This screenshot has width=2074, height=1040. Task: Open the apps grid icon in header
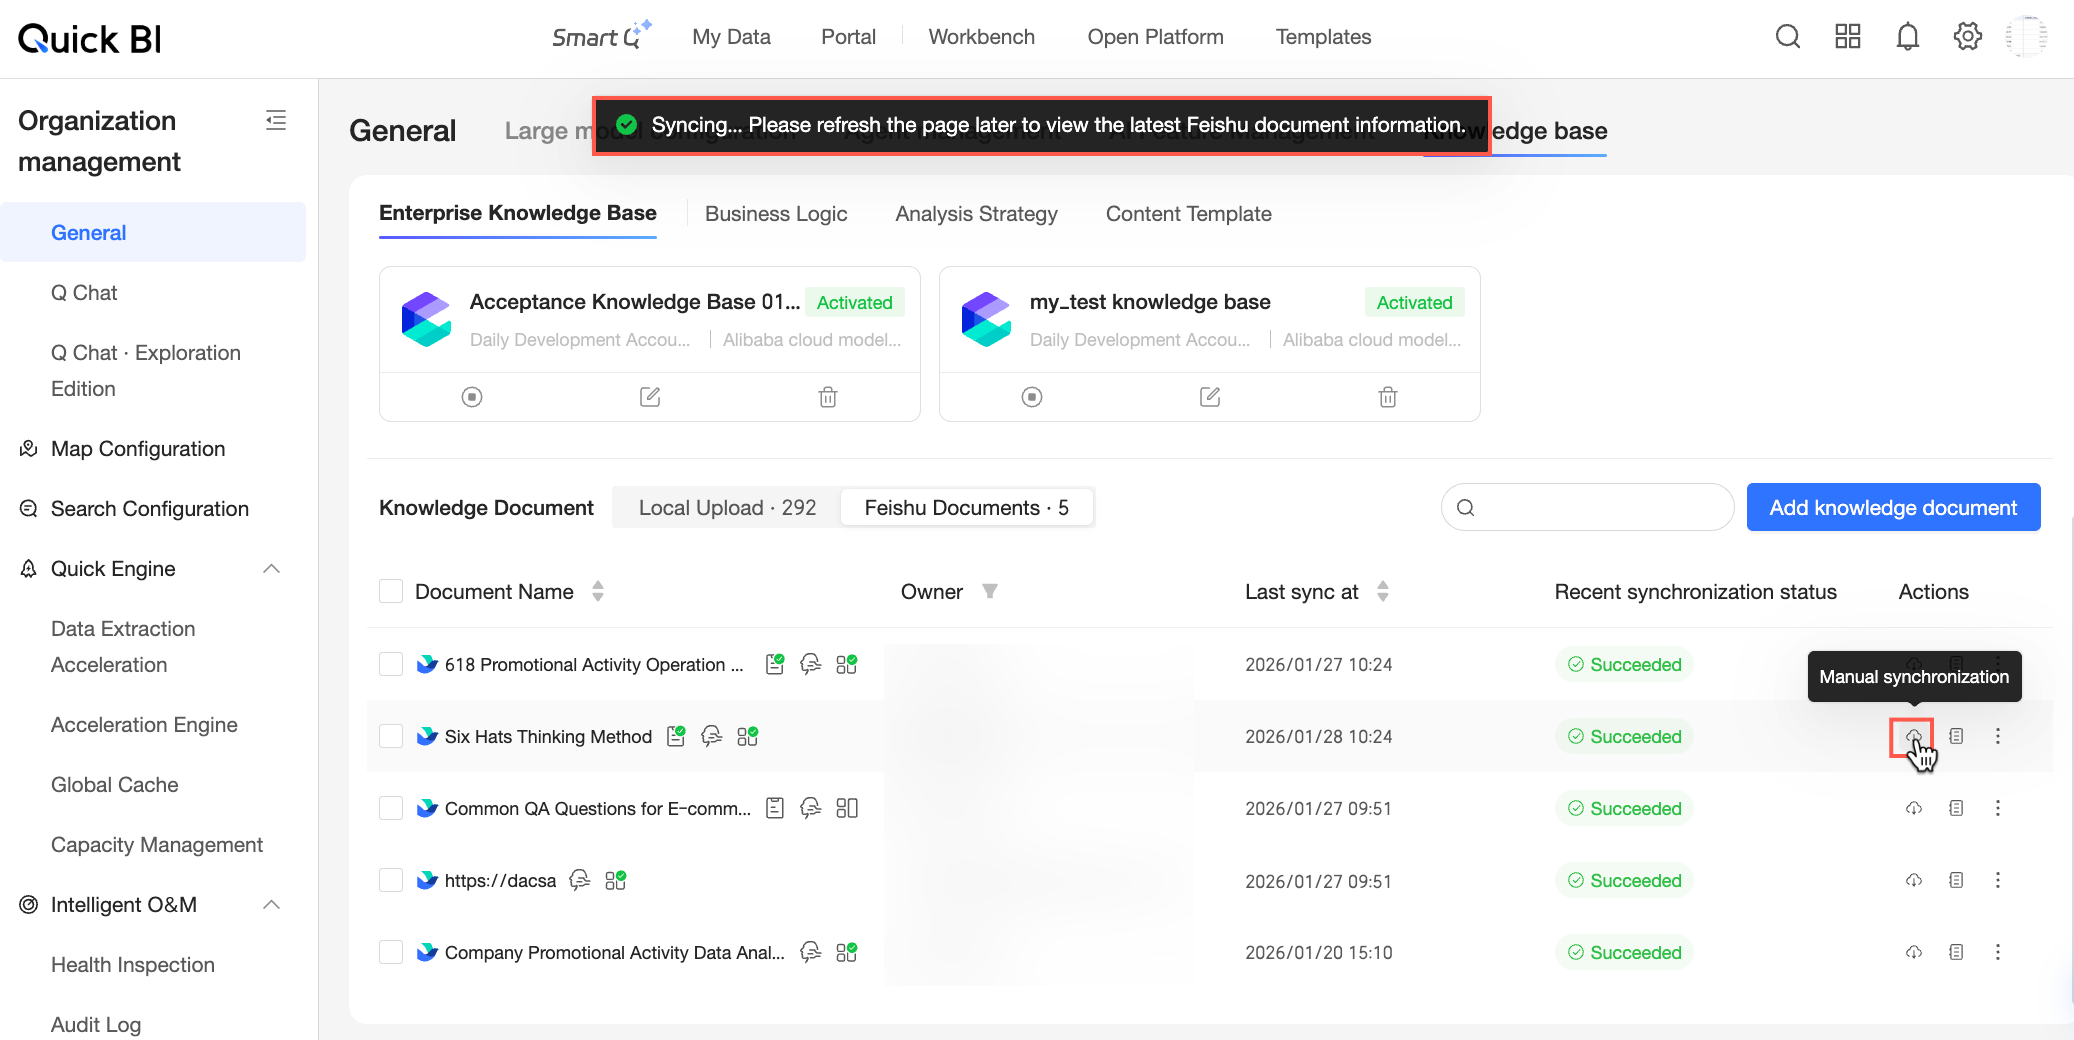point(1848,37)
